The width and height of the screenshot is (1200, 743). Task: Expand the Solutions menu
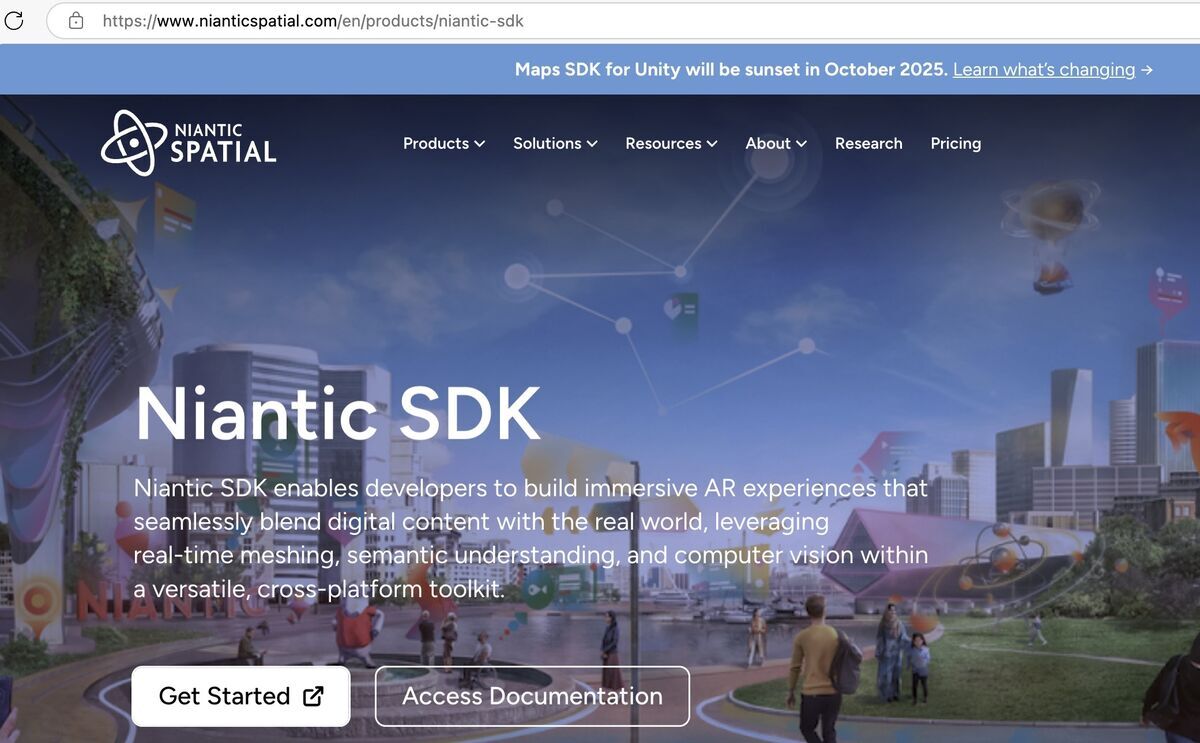[555, 143]
